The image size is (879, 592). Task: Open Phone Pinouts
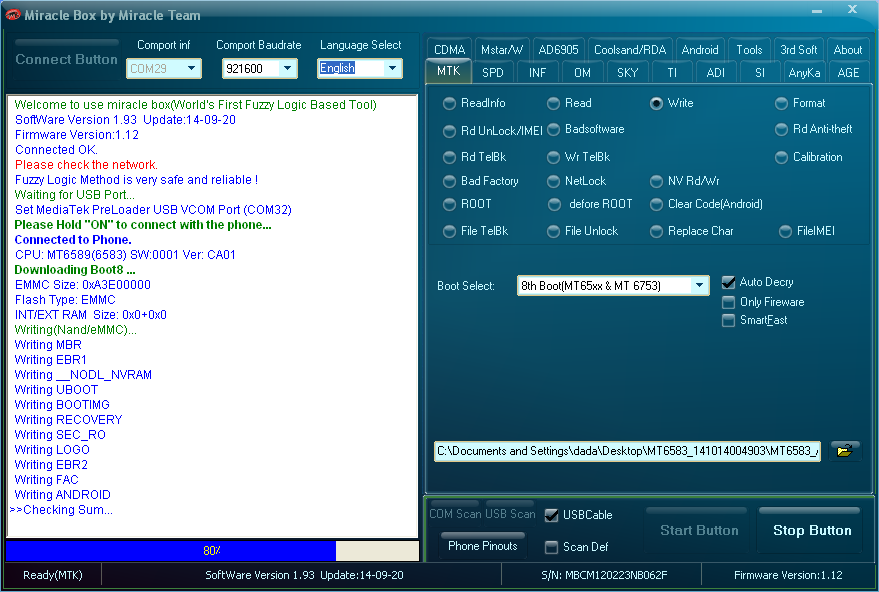pyautogui.click(x=483, y=545)
